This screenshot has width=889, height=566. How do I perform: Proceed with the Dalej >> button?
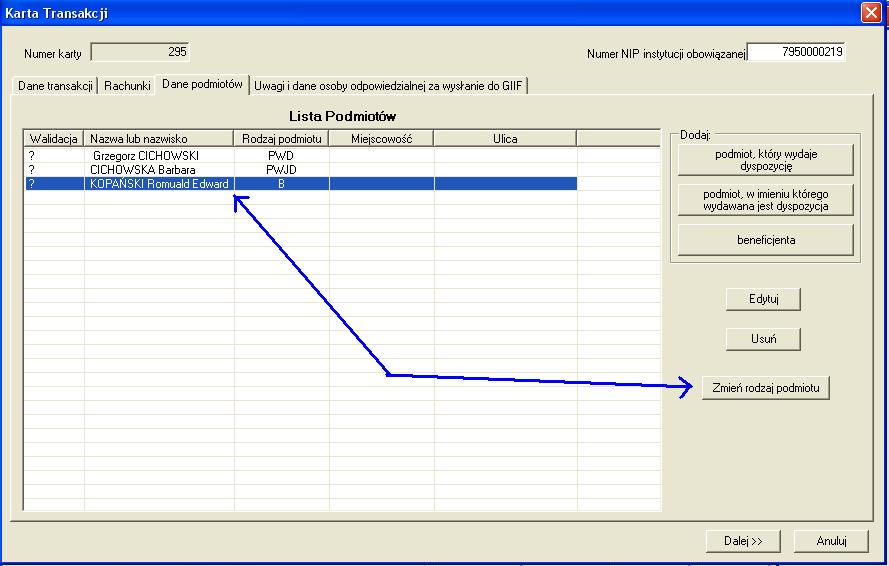pyautogui.click(x=743, y=541)
